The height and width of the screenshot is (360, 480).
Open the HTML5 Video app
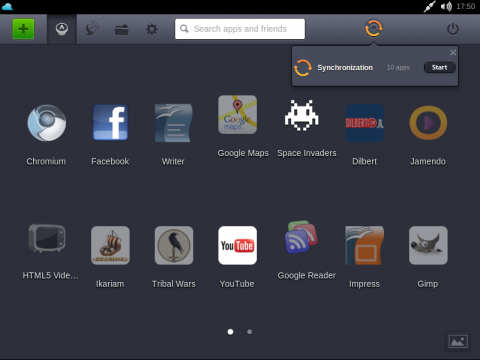[x=47, y=238]
